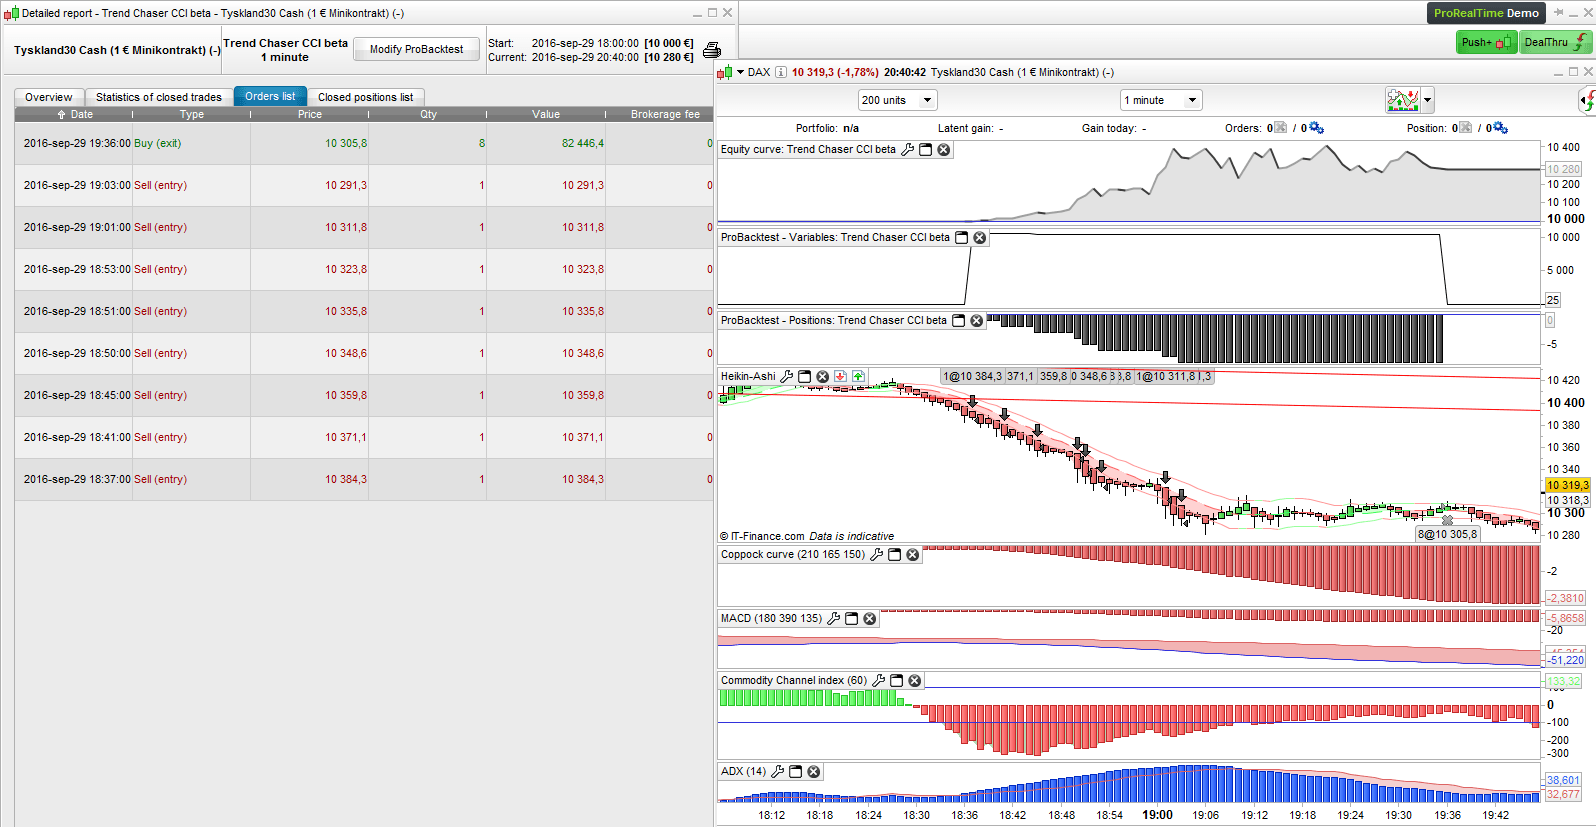Switch to the Overview tab
This screenshot has height=827, width=1596.
[49, 97]
